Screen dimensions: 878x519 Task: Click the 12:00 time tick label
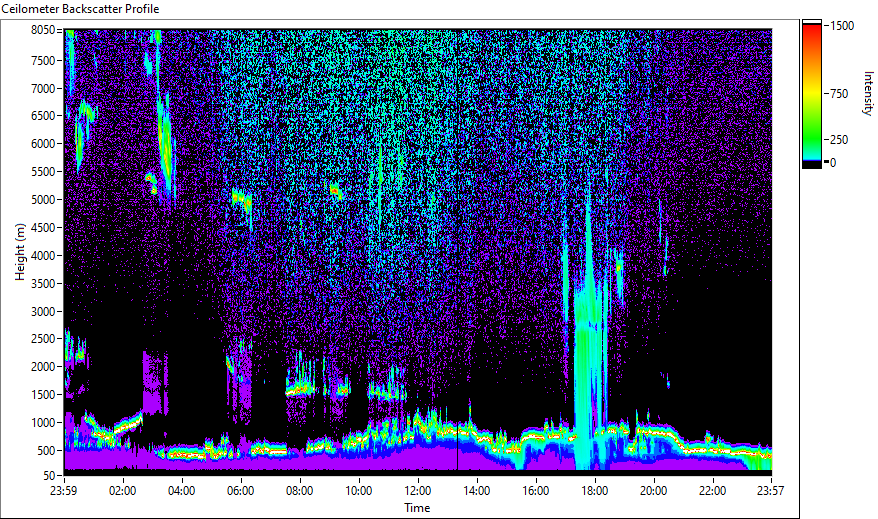pyautogui.click(x=418, y=491)
